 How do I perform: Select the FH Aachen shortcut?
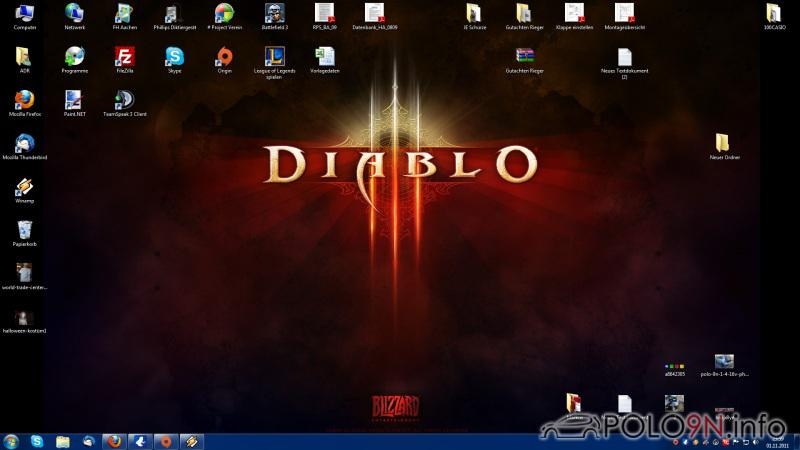coord(124,16)
